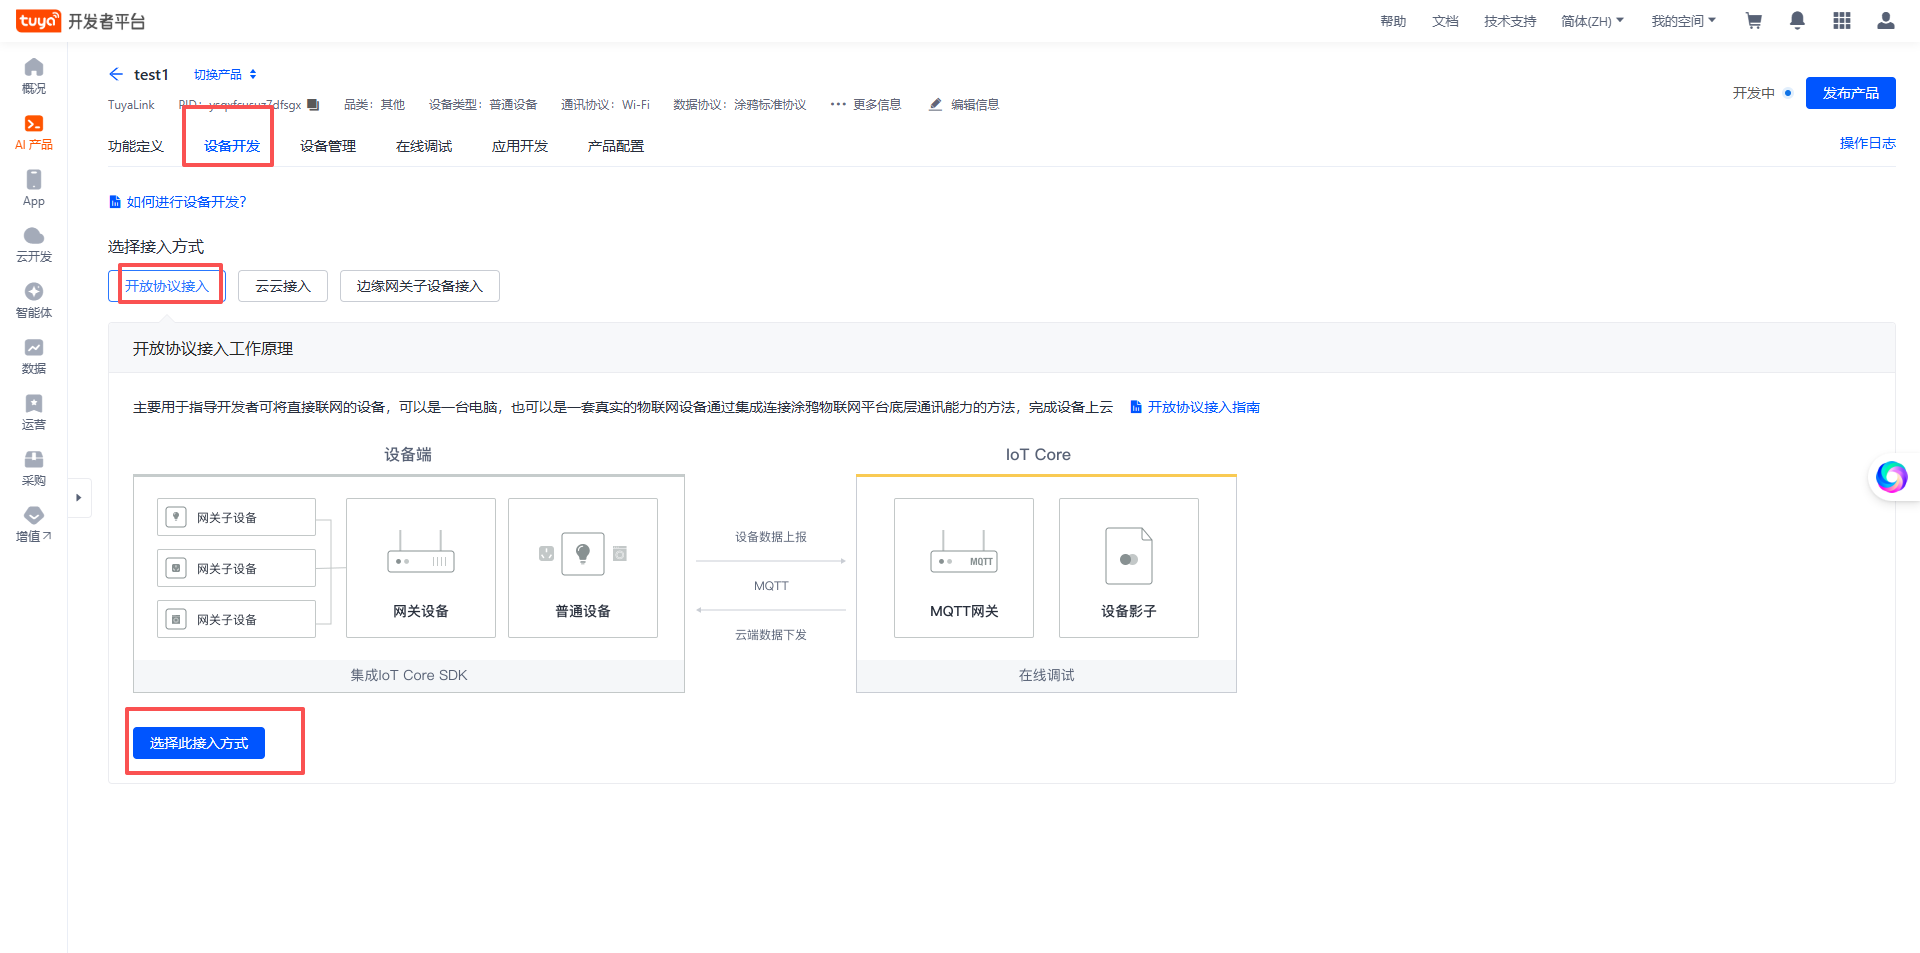Open the 开放协议接入指南 guide link
This screenshot has width=1920, height=953.
coord(1195,407)
